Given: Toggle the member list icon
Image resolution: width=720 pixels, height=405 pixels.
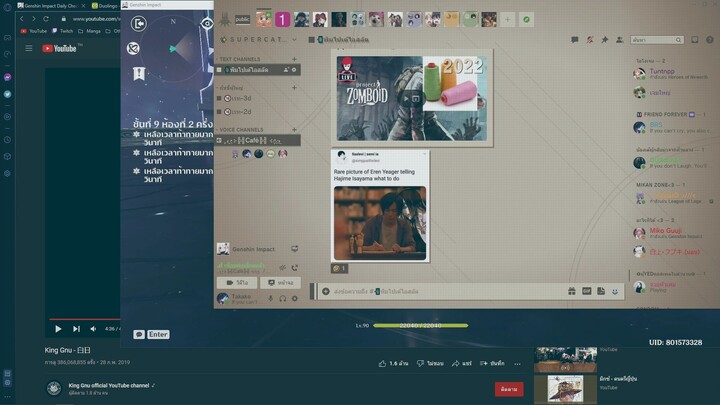Looking at the screenshot, I should pyautogui.click(x=619, y=40).
